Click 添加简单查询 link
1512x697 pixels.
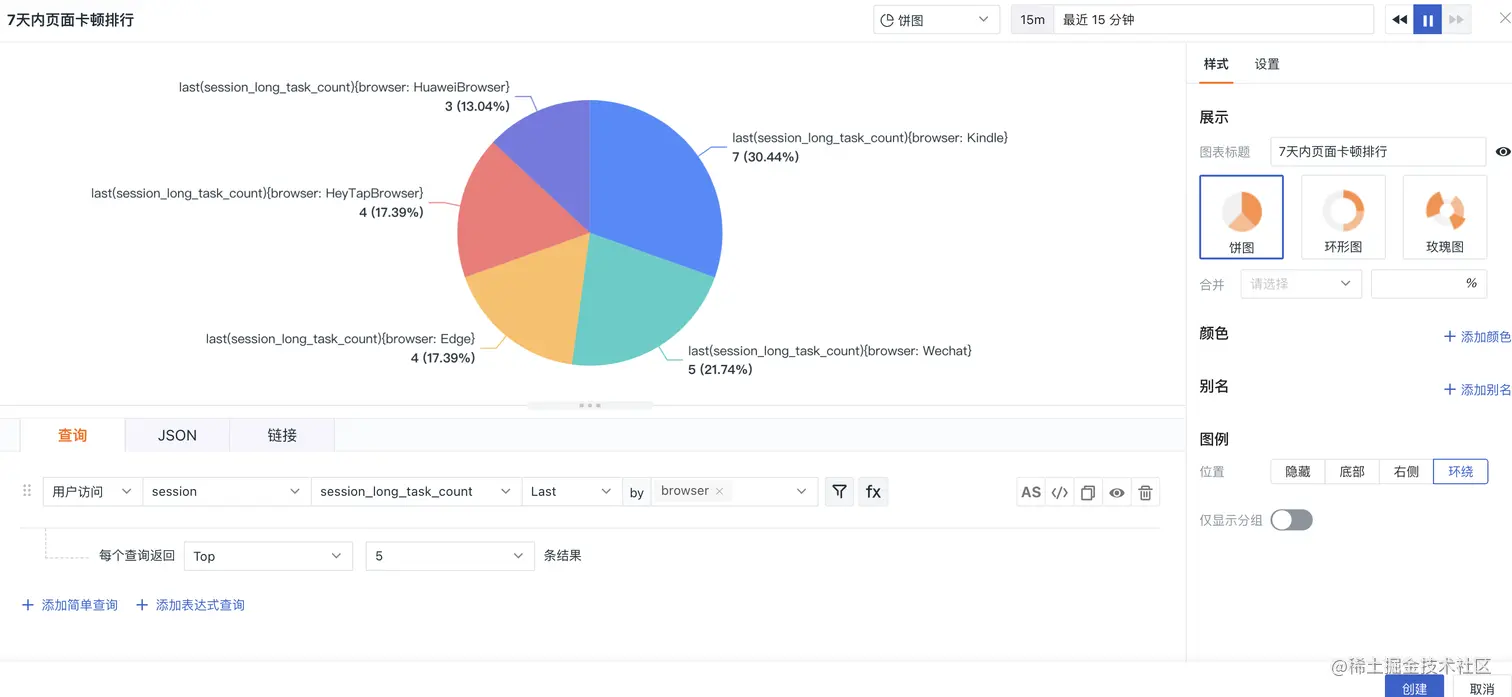[x=70, y=605]
